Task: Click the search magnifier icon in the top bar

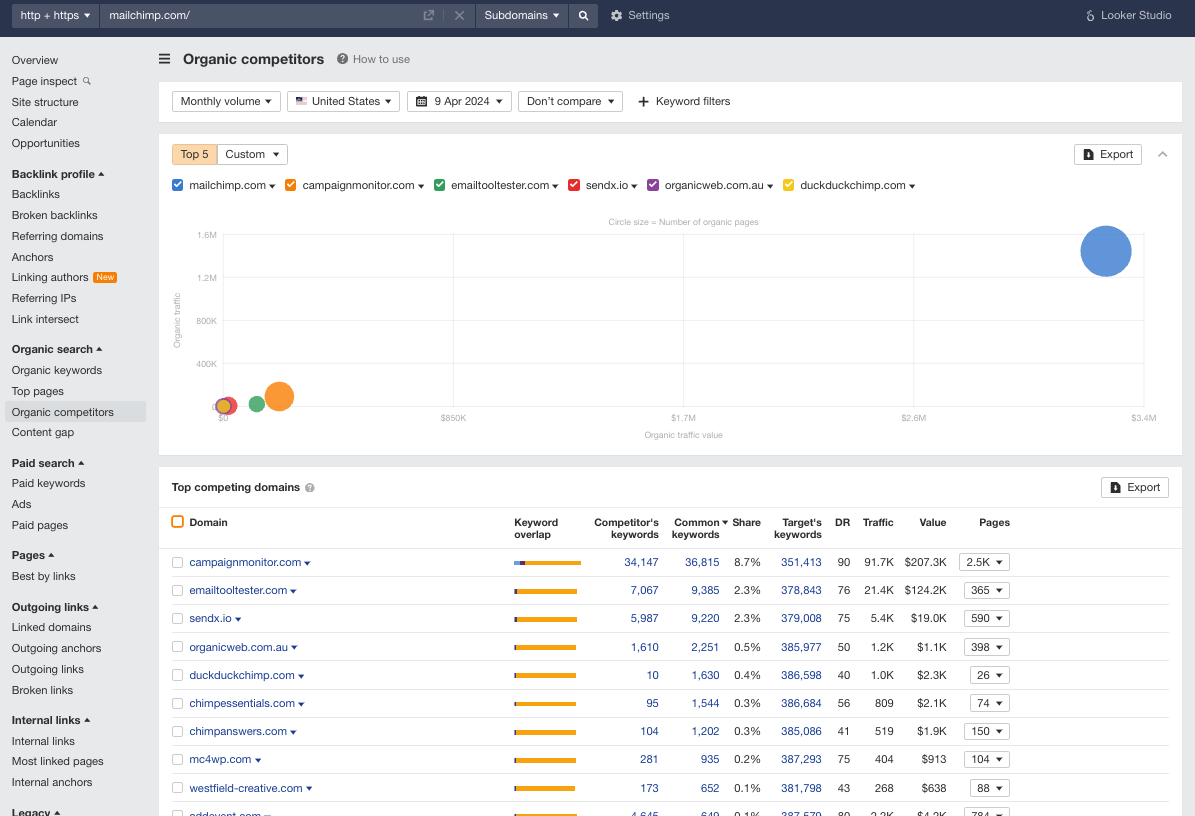Action: [583, 15]
